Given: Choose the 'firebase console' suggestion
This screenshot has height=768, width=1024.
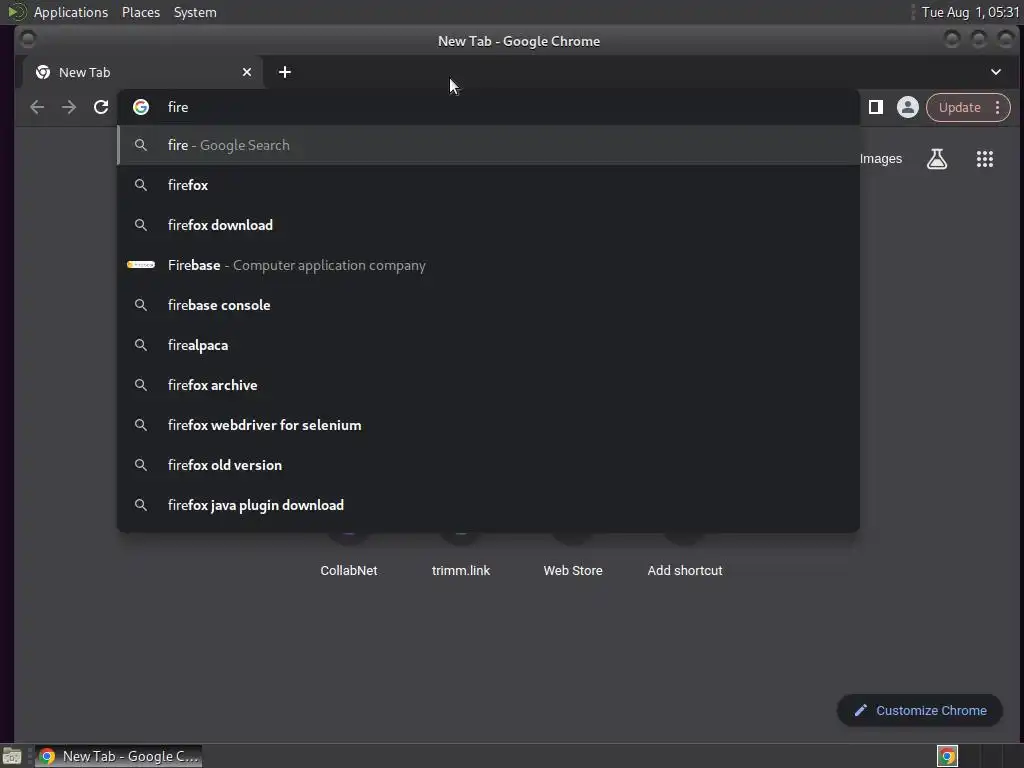Looking at the screenshot, I should point(488,305).
